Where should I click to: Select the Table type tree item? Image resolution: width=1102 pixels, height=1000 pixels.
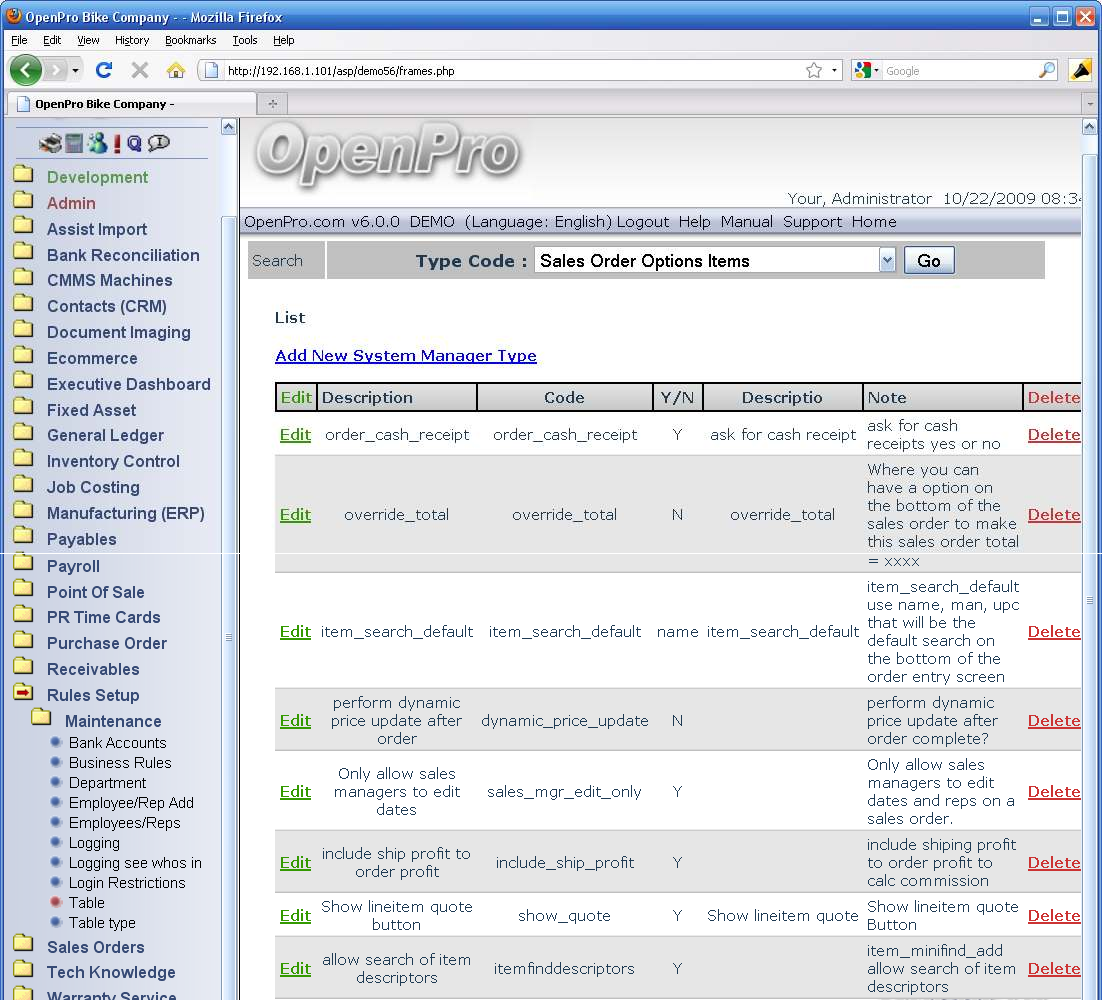tap(102, 923)
